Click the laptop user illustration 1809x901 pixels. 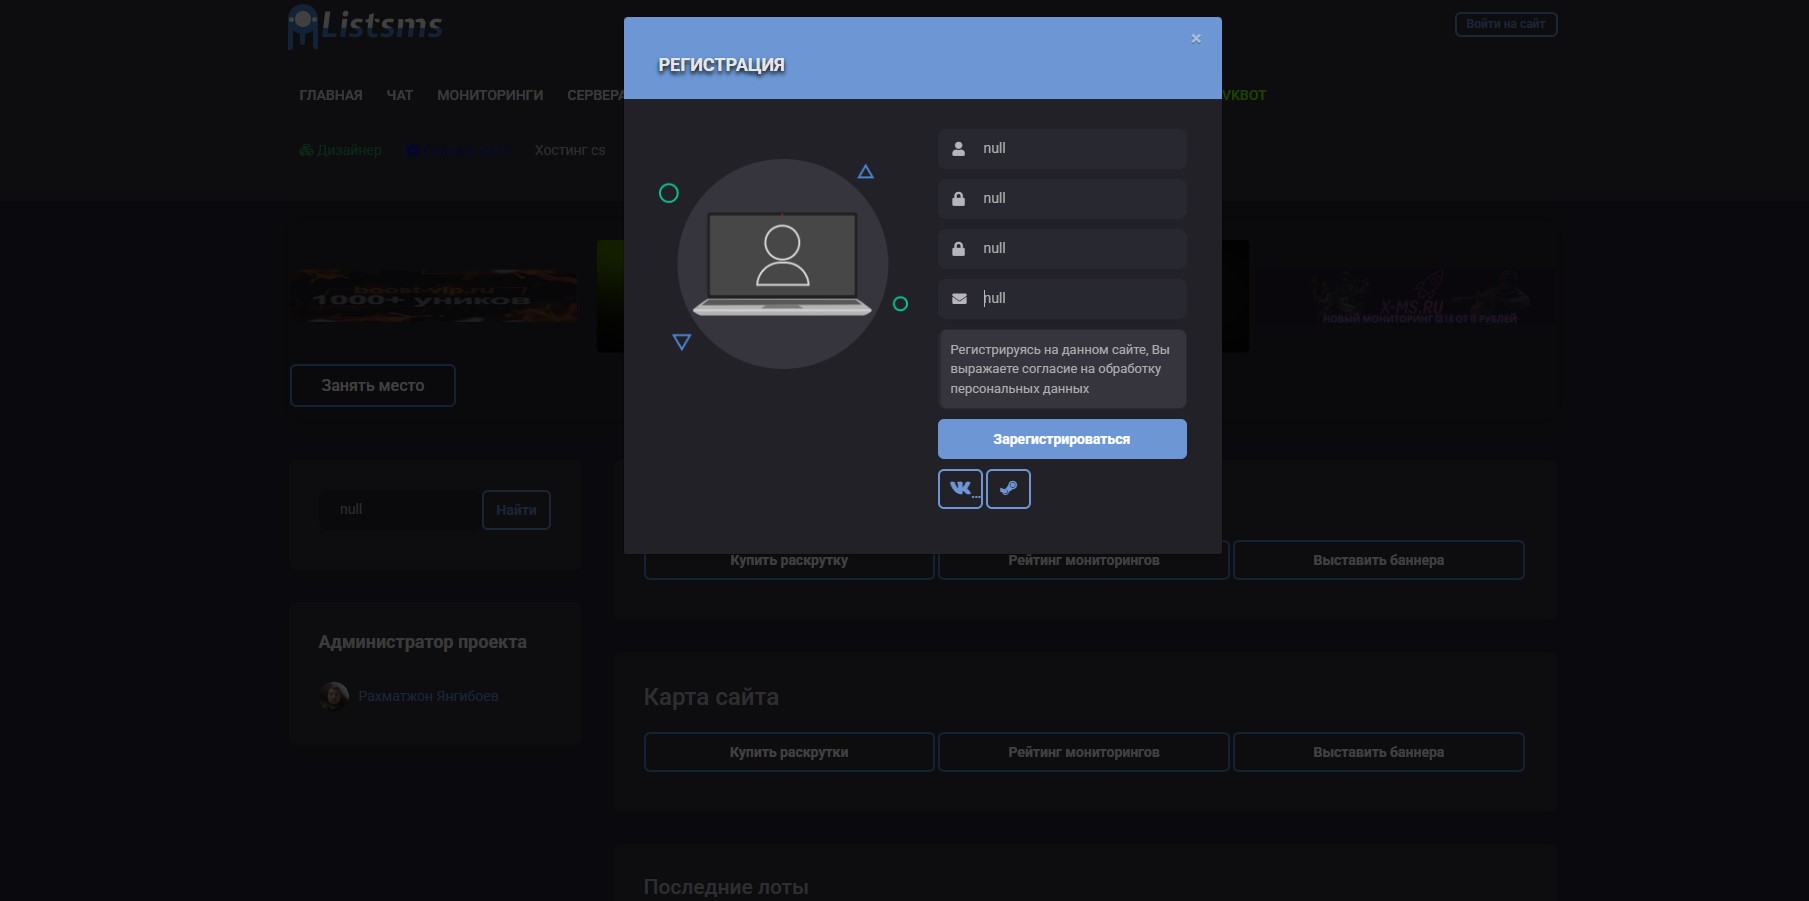[782, 264]
